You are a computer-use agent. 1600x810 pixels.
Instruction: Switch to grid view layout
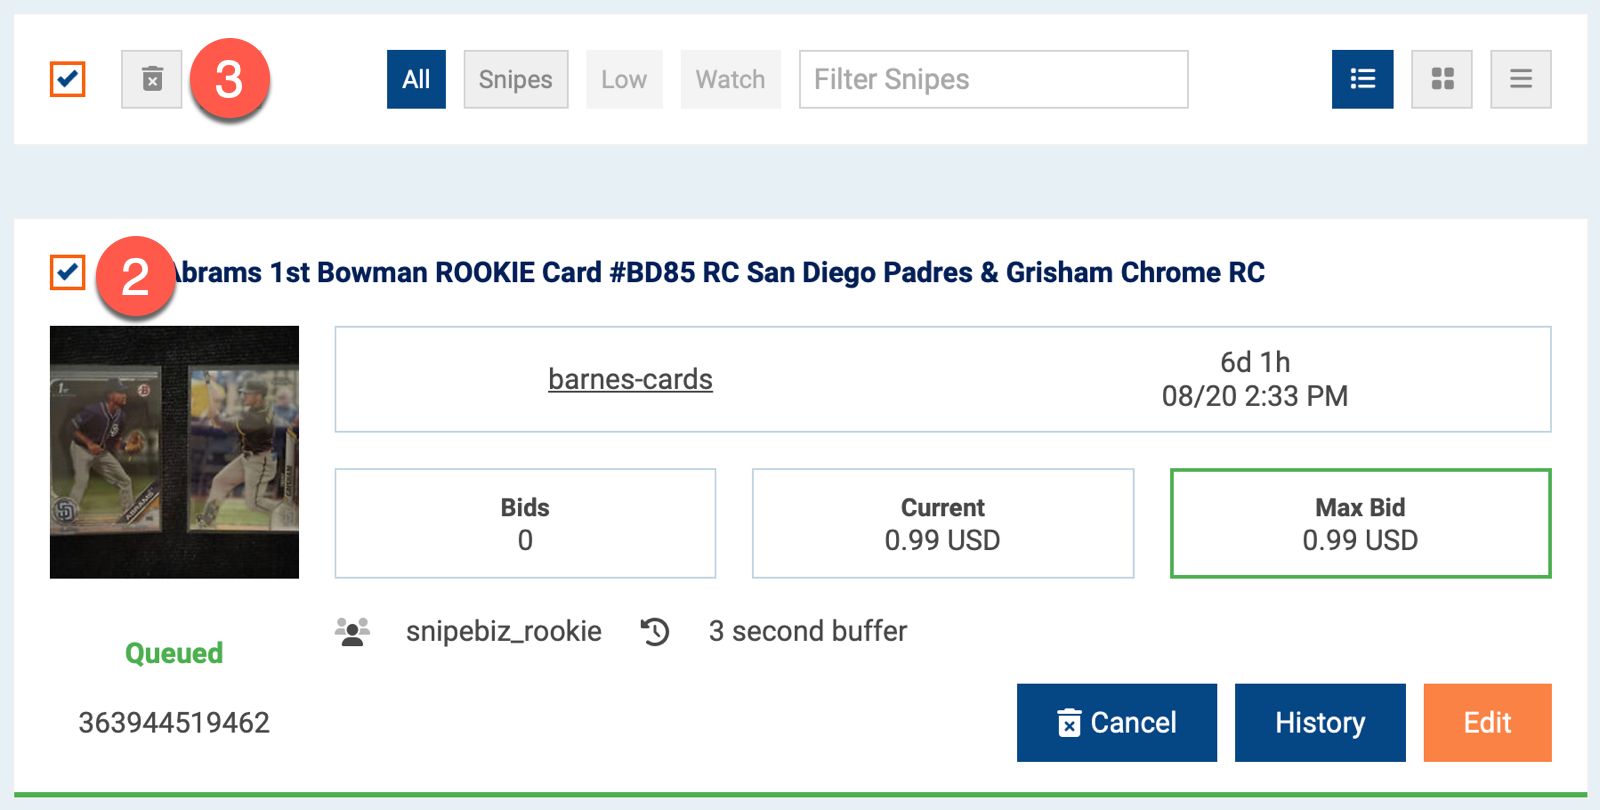pyautogui.click(x=1442, y=79)
